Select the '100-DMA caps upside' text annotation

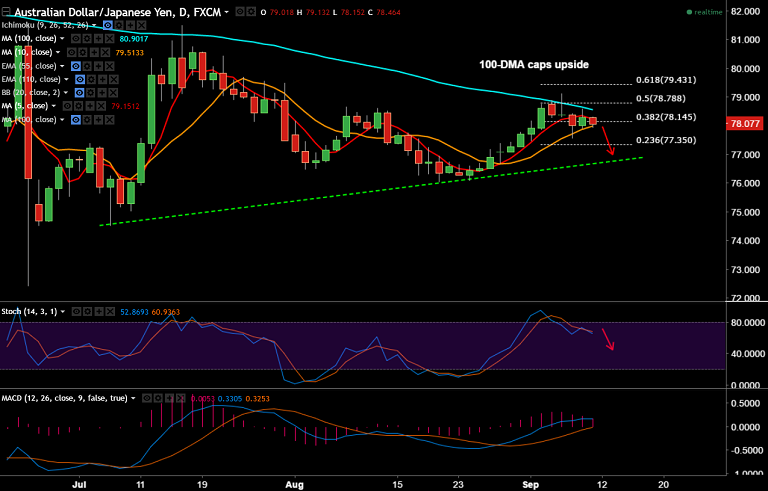(x=534, y=64)
